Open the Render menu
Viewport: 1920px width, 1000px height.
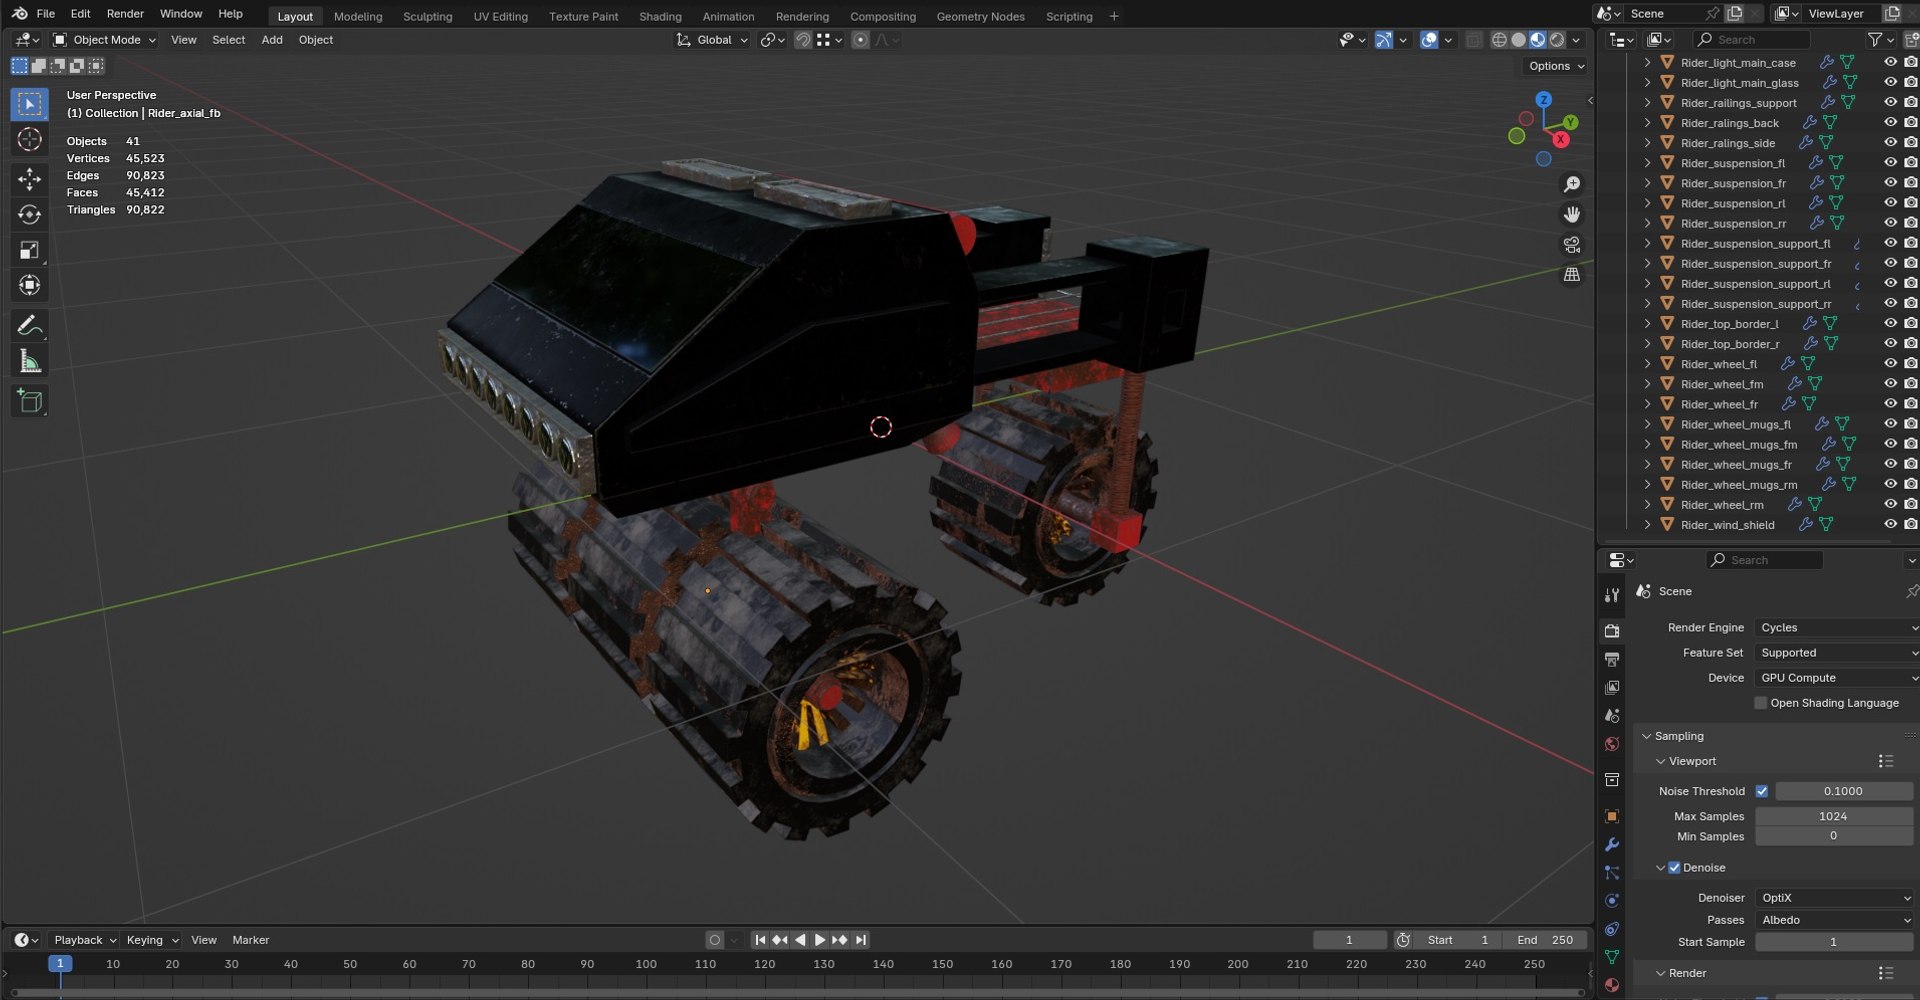click(125, 14)
